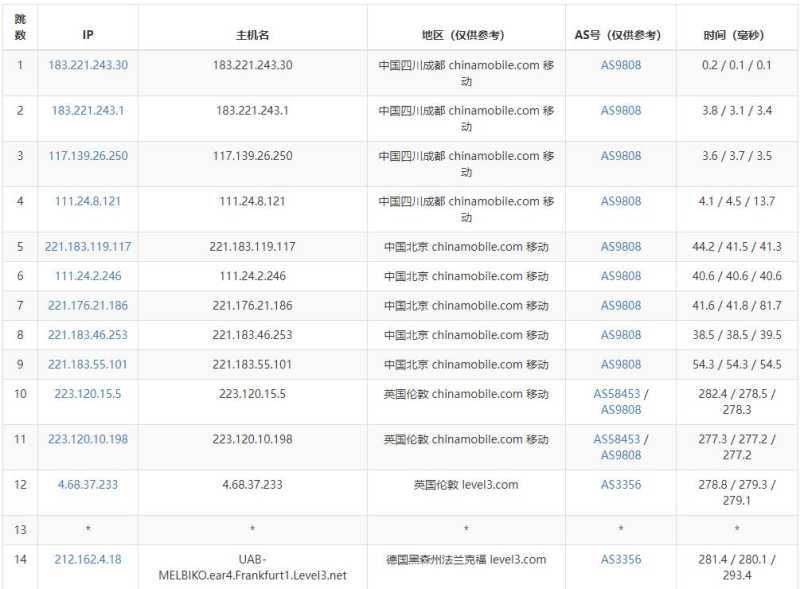Select hostname cell 117.139.26.250
The image size is (800, 589).
[x=253, y=156]
